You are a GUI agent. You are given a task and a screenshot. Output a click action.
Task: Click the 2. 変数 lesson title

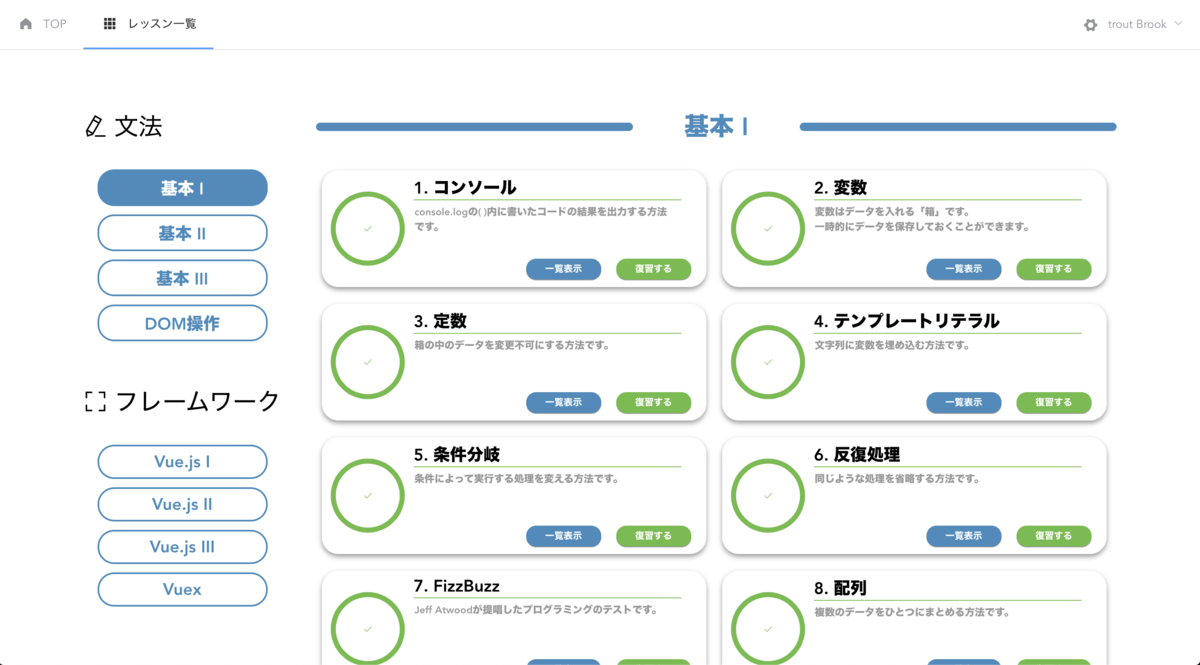coord(840,188)
